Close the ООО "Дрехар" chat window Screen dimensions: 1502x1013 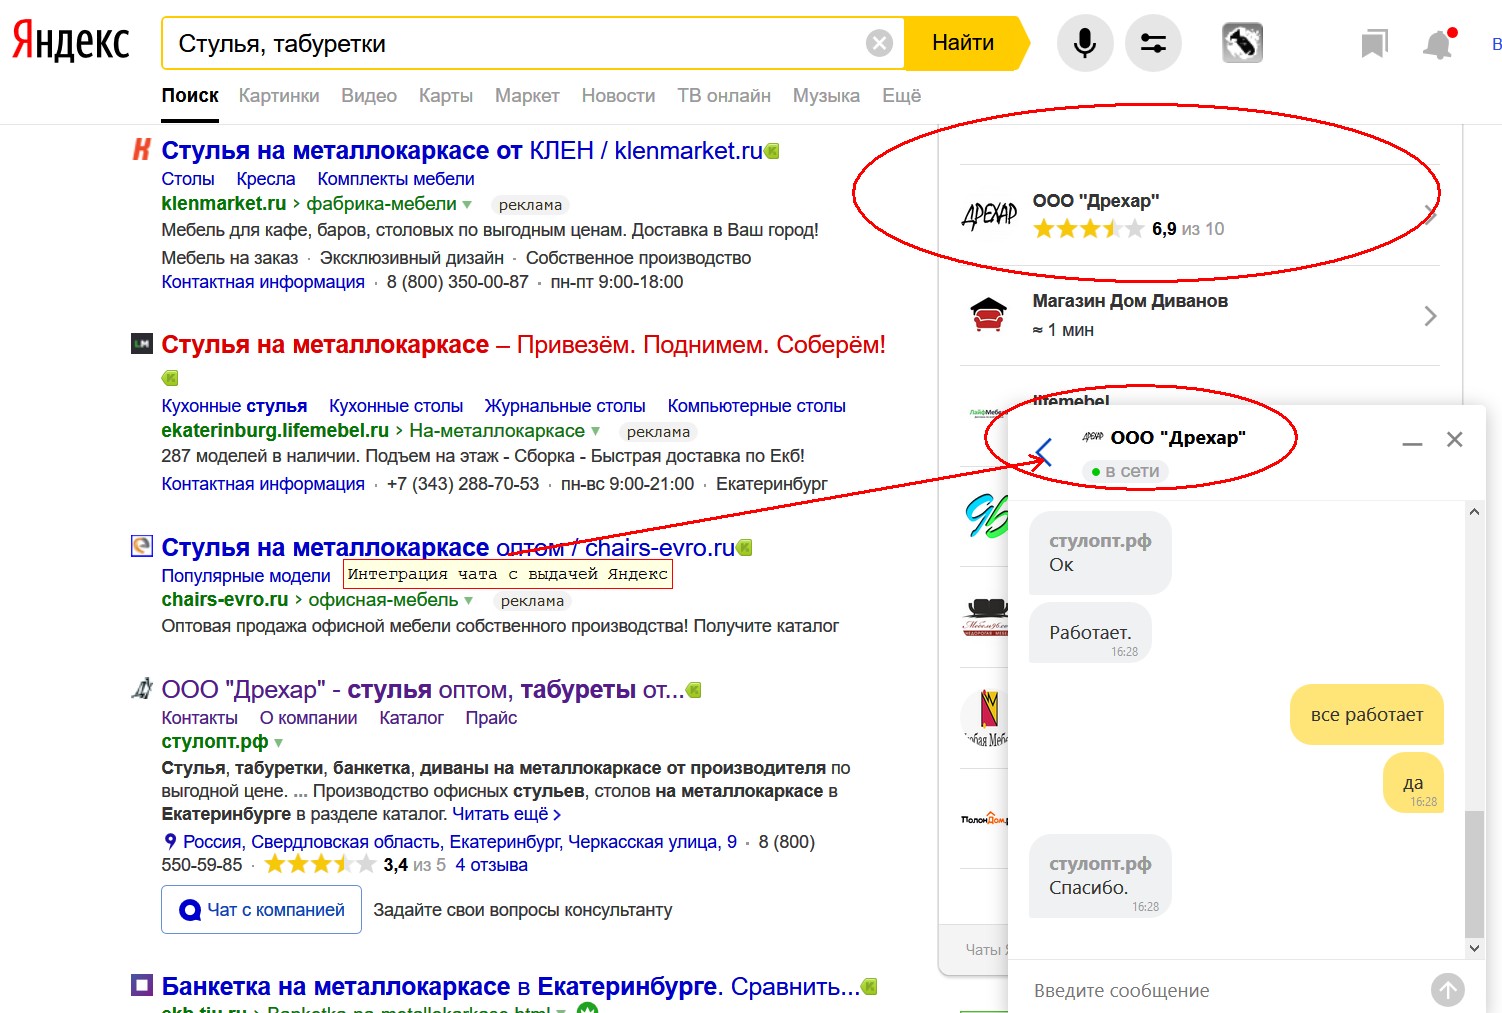[1454, 439]
